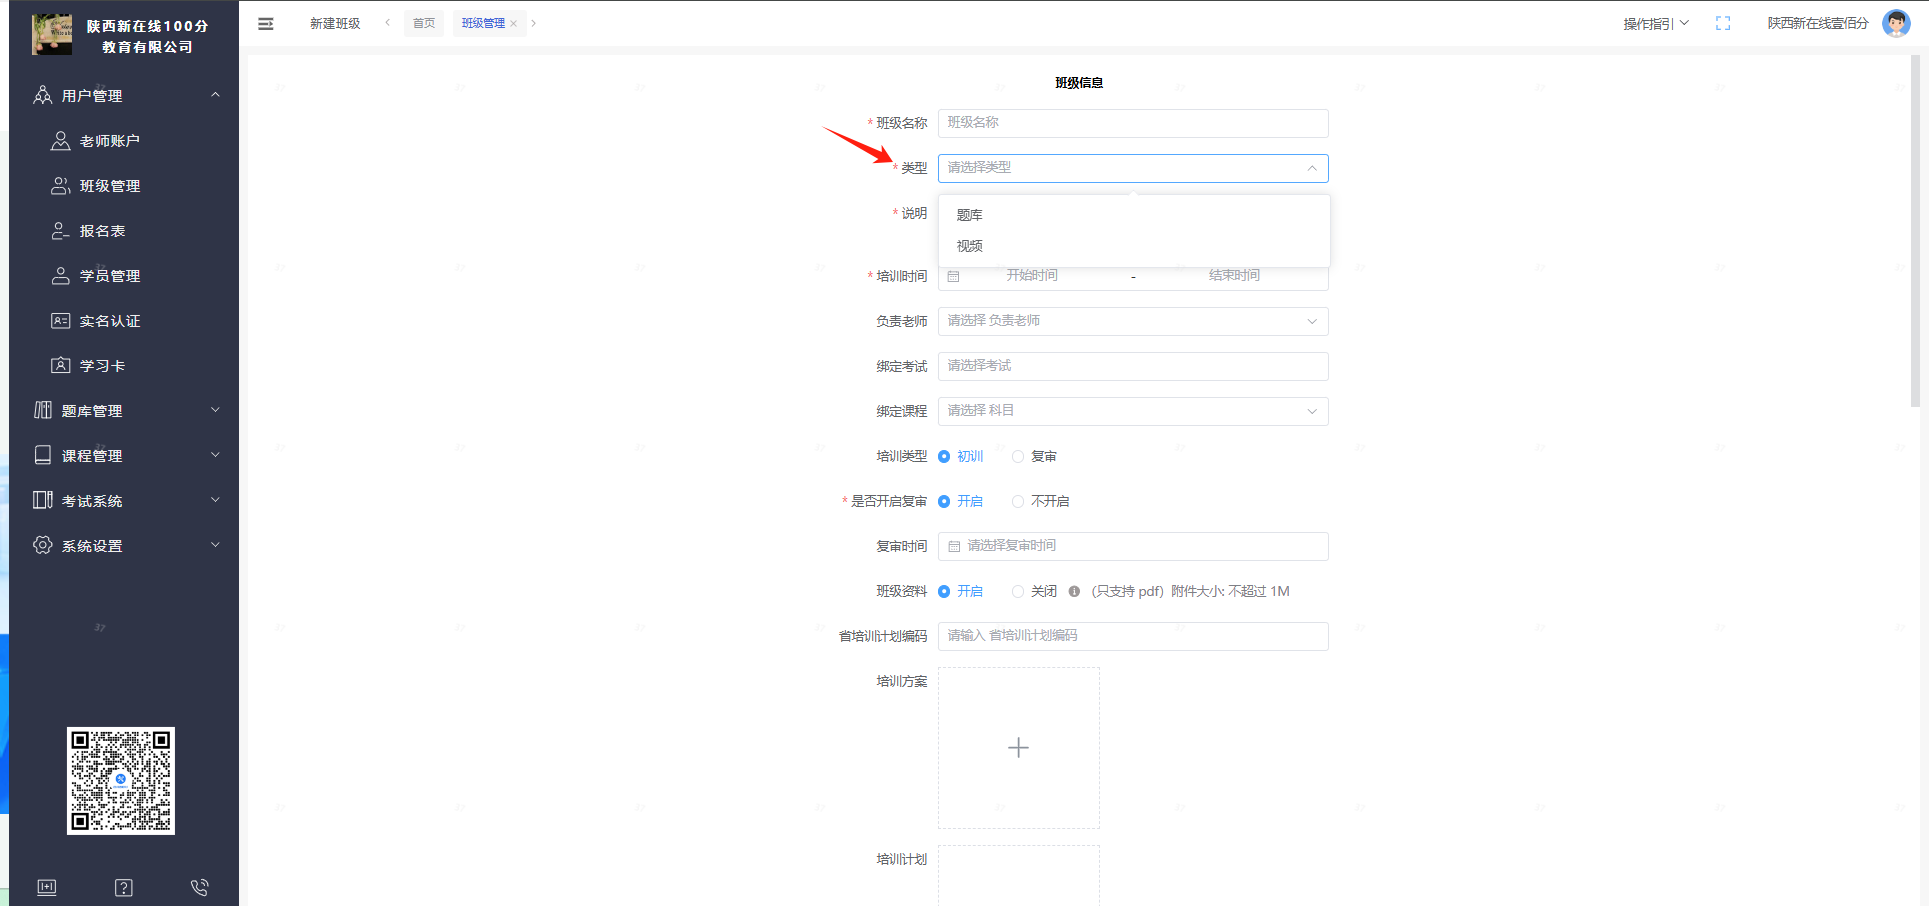Screen dimensions: 1929x906
Task: Click the 开始时间 date field
Action: pyautogui.click(x=1032, y=276)
